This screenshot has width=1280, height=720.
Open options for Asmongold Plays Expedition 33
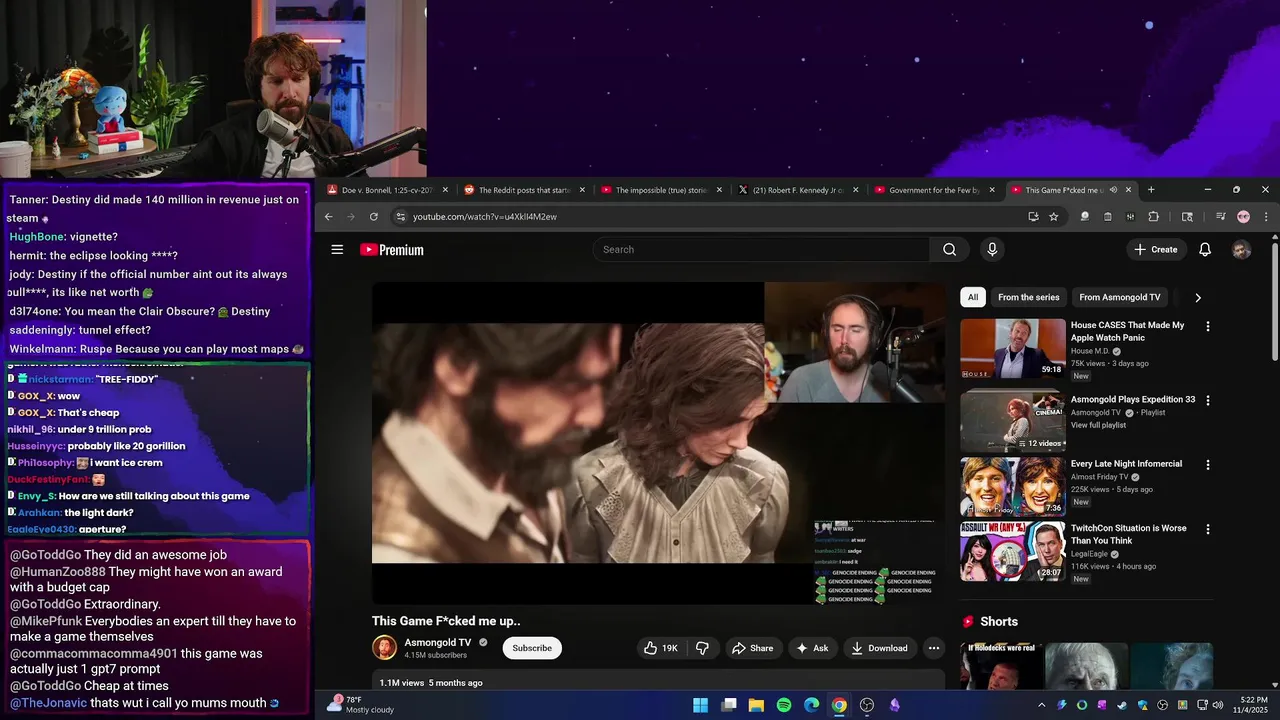(1208, 400)
